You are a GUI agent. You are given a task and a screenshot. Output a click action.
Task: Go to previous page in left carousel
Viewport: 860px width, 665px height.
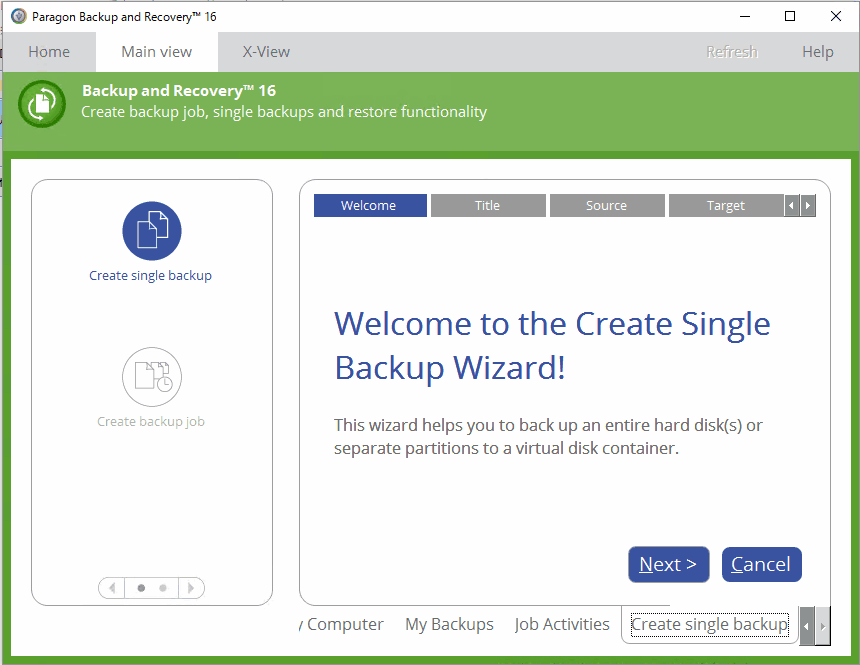[x=112, y=588]
